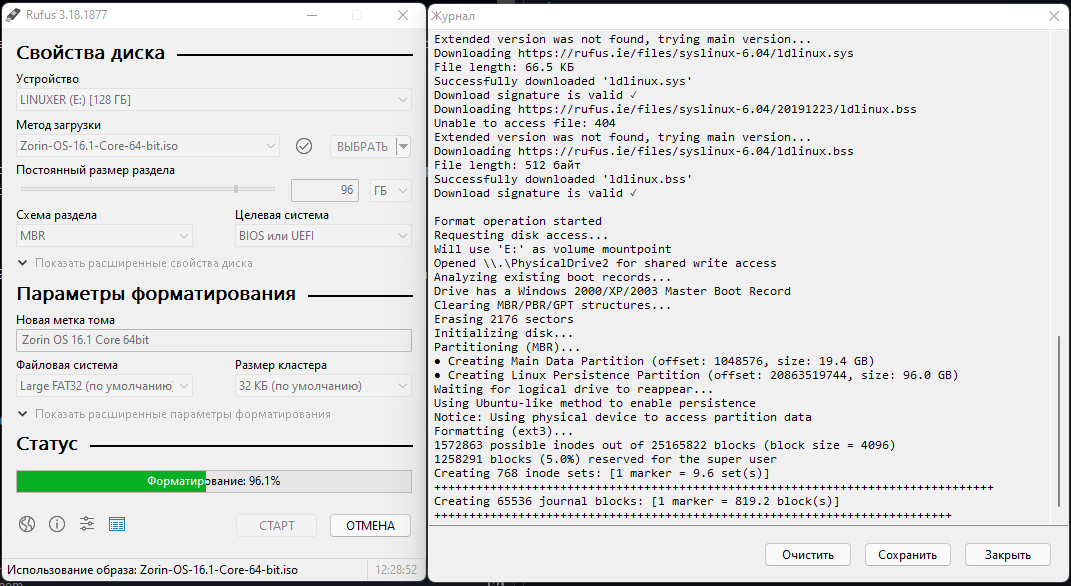Click the Новая метка тома text field
This screenshot has height=586, width=1071.
click(x=214, y=340)
